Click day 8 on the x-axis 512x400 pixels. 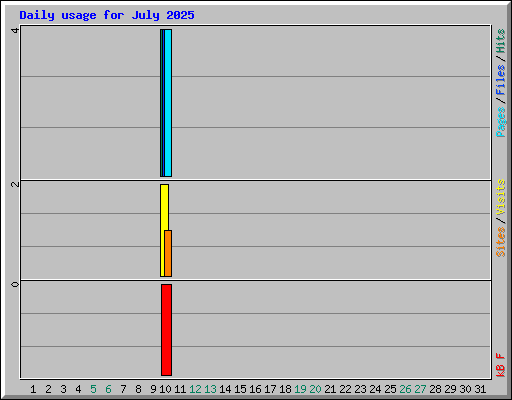coord(138,389)
